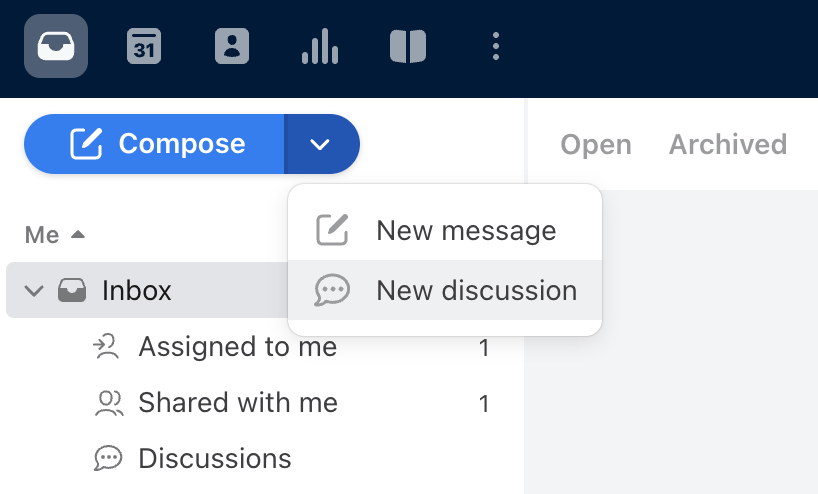
Task: Switch to the Open tab
Action: pos(596,145)
